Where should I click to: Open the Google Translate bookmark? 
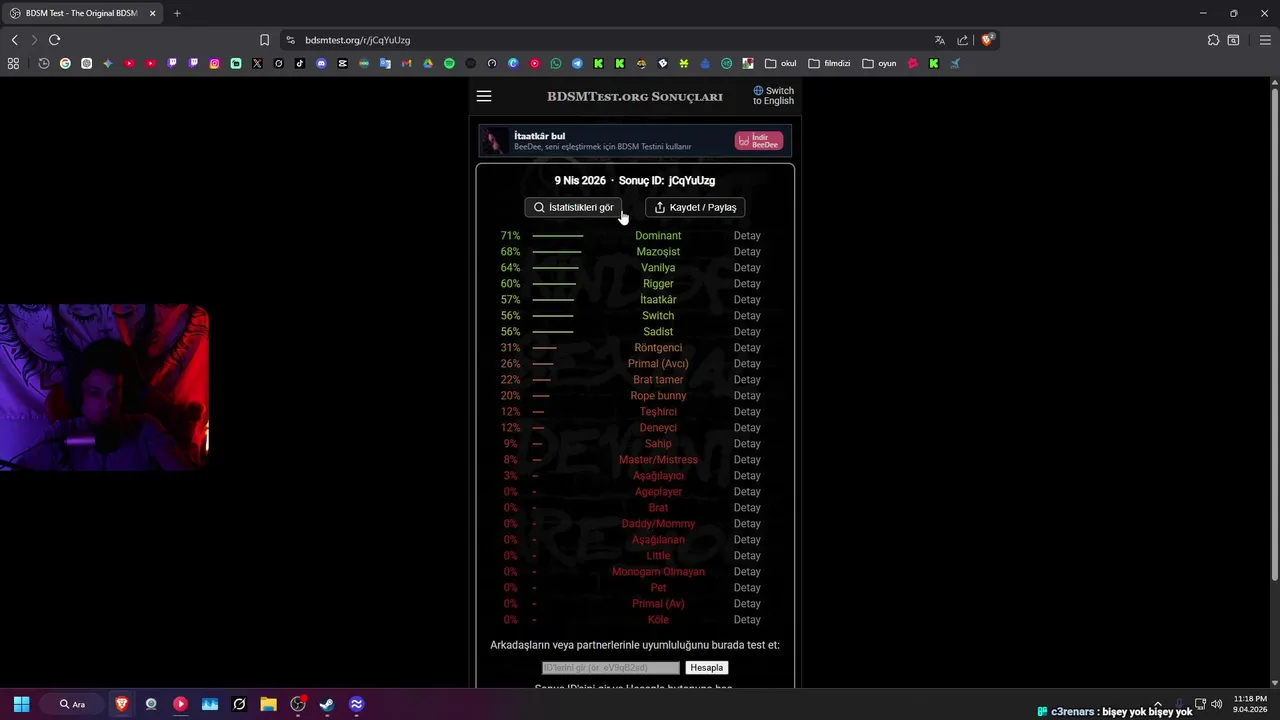[x=385, y=63]
